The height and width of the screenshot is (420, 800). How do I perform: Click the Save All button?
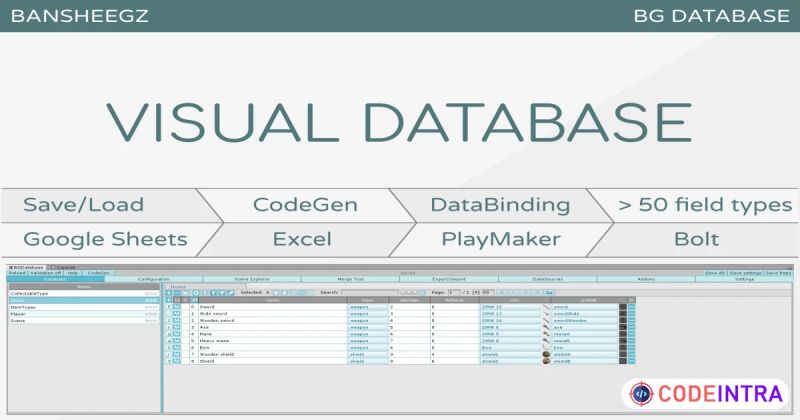[x=714, y=273]
